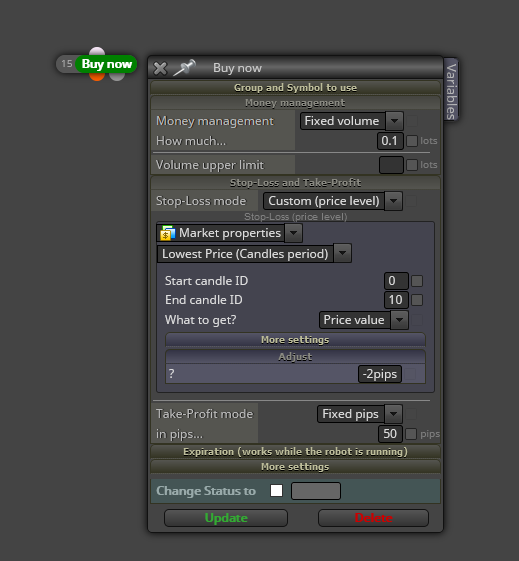Select the Buy now block node
Viewport: 519px width, 561px height.
click(107, 64)
